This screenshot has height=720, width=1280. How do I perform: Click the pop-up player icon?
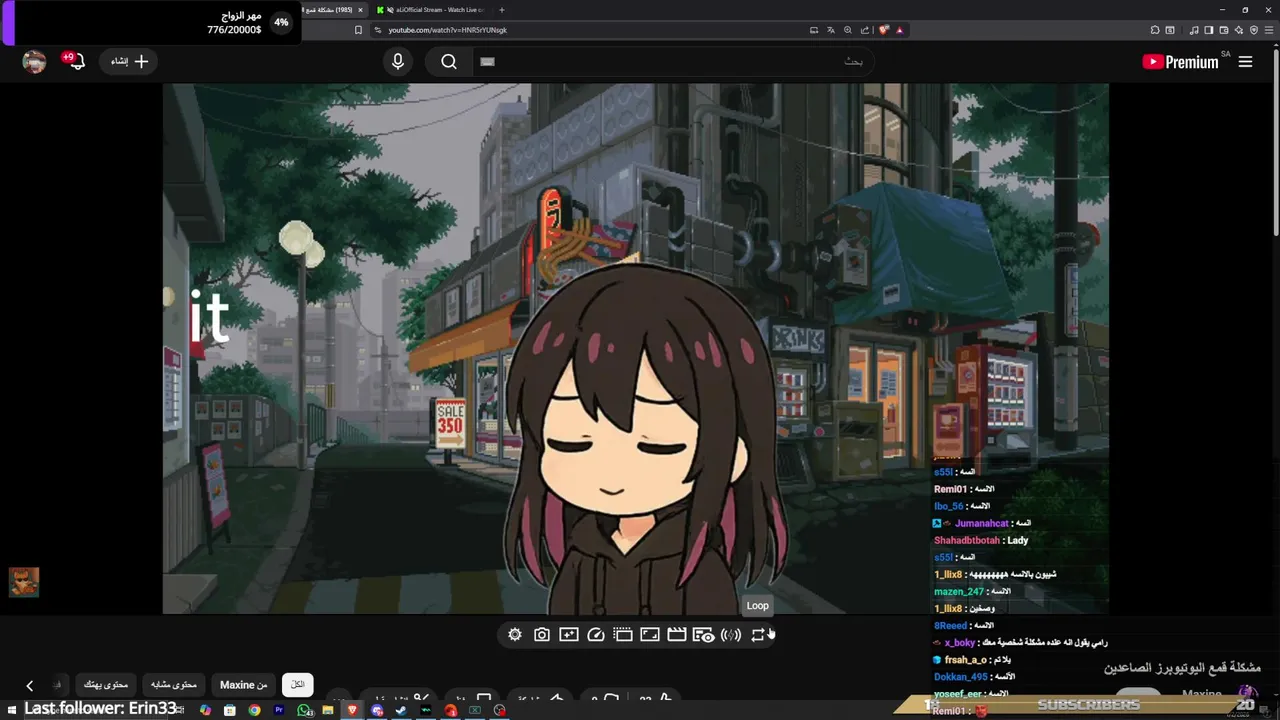pos(623,635)
